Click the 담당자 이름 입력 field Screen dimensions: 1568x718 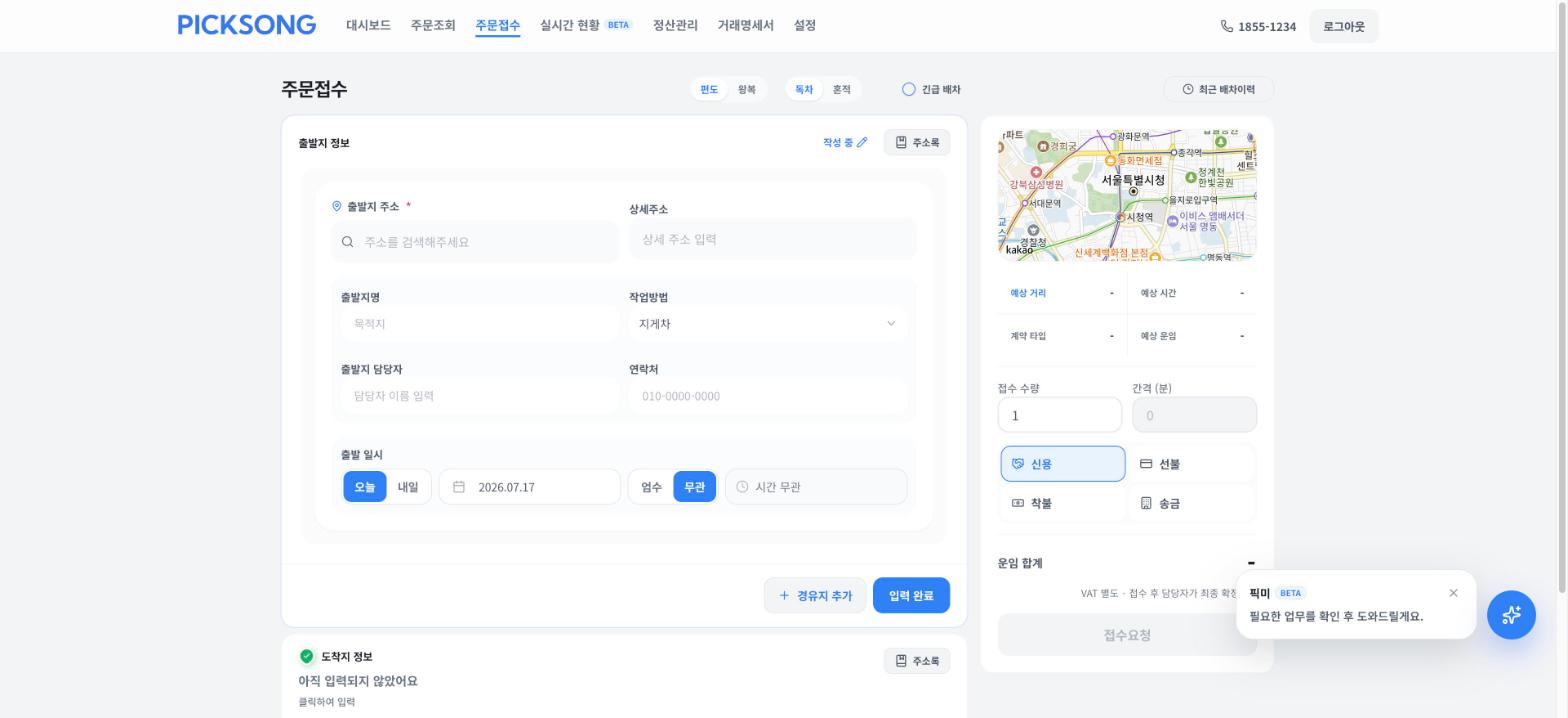pos(480,396)
